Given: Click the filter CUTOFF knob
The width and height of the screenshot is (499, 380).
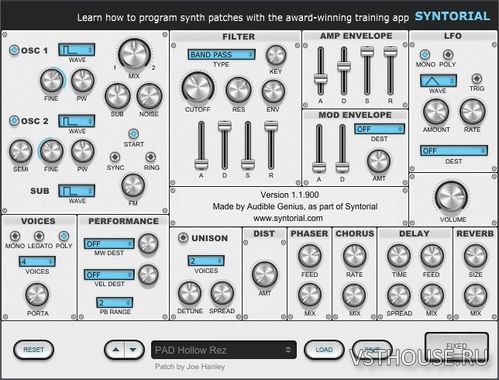Looking at the screenshot, I should (197, 88).
